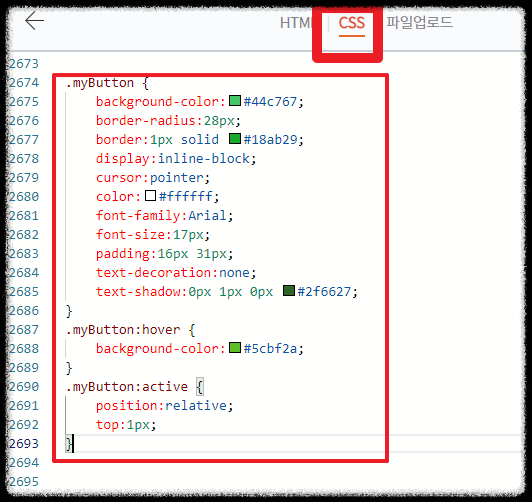Click the dark green #2f6627 swatch
The height and width of the screenshot is (502, 532).
click(x=289, y=291)
